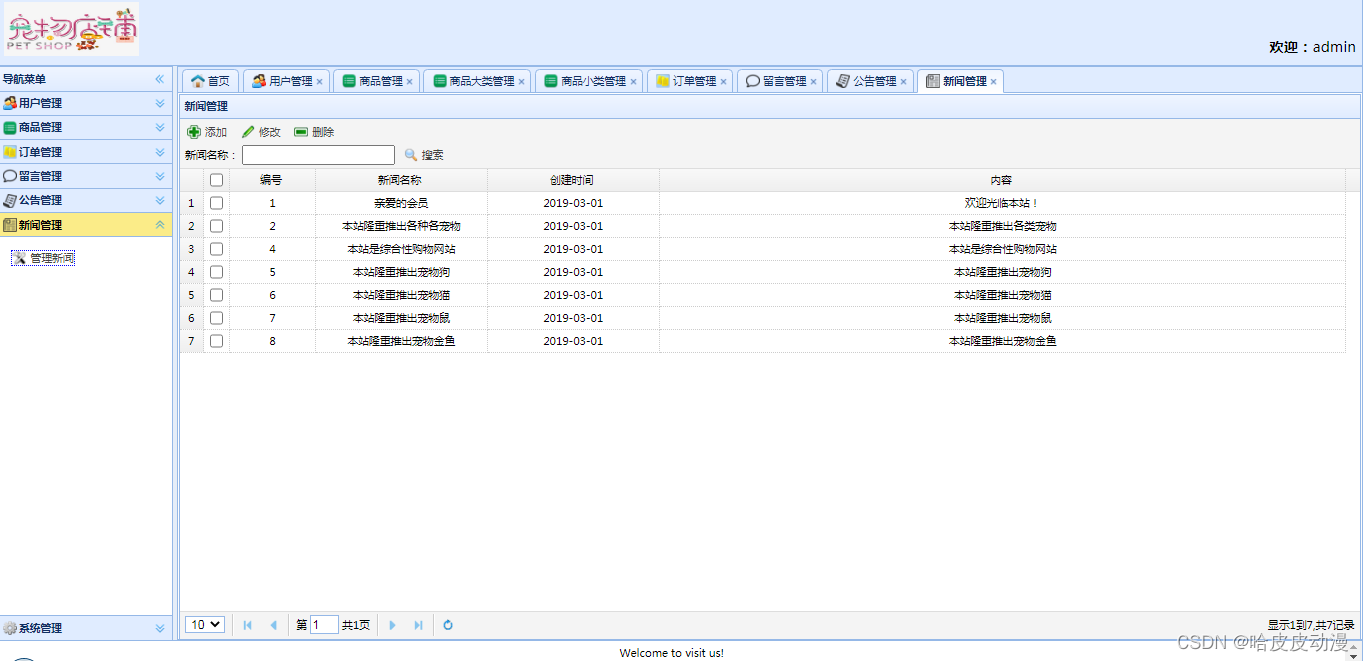Click the green Add (添加) icon

[194, 132]
